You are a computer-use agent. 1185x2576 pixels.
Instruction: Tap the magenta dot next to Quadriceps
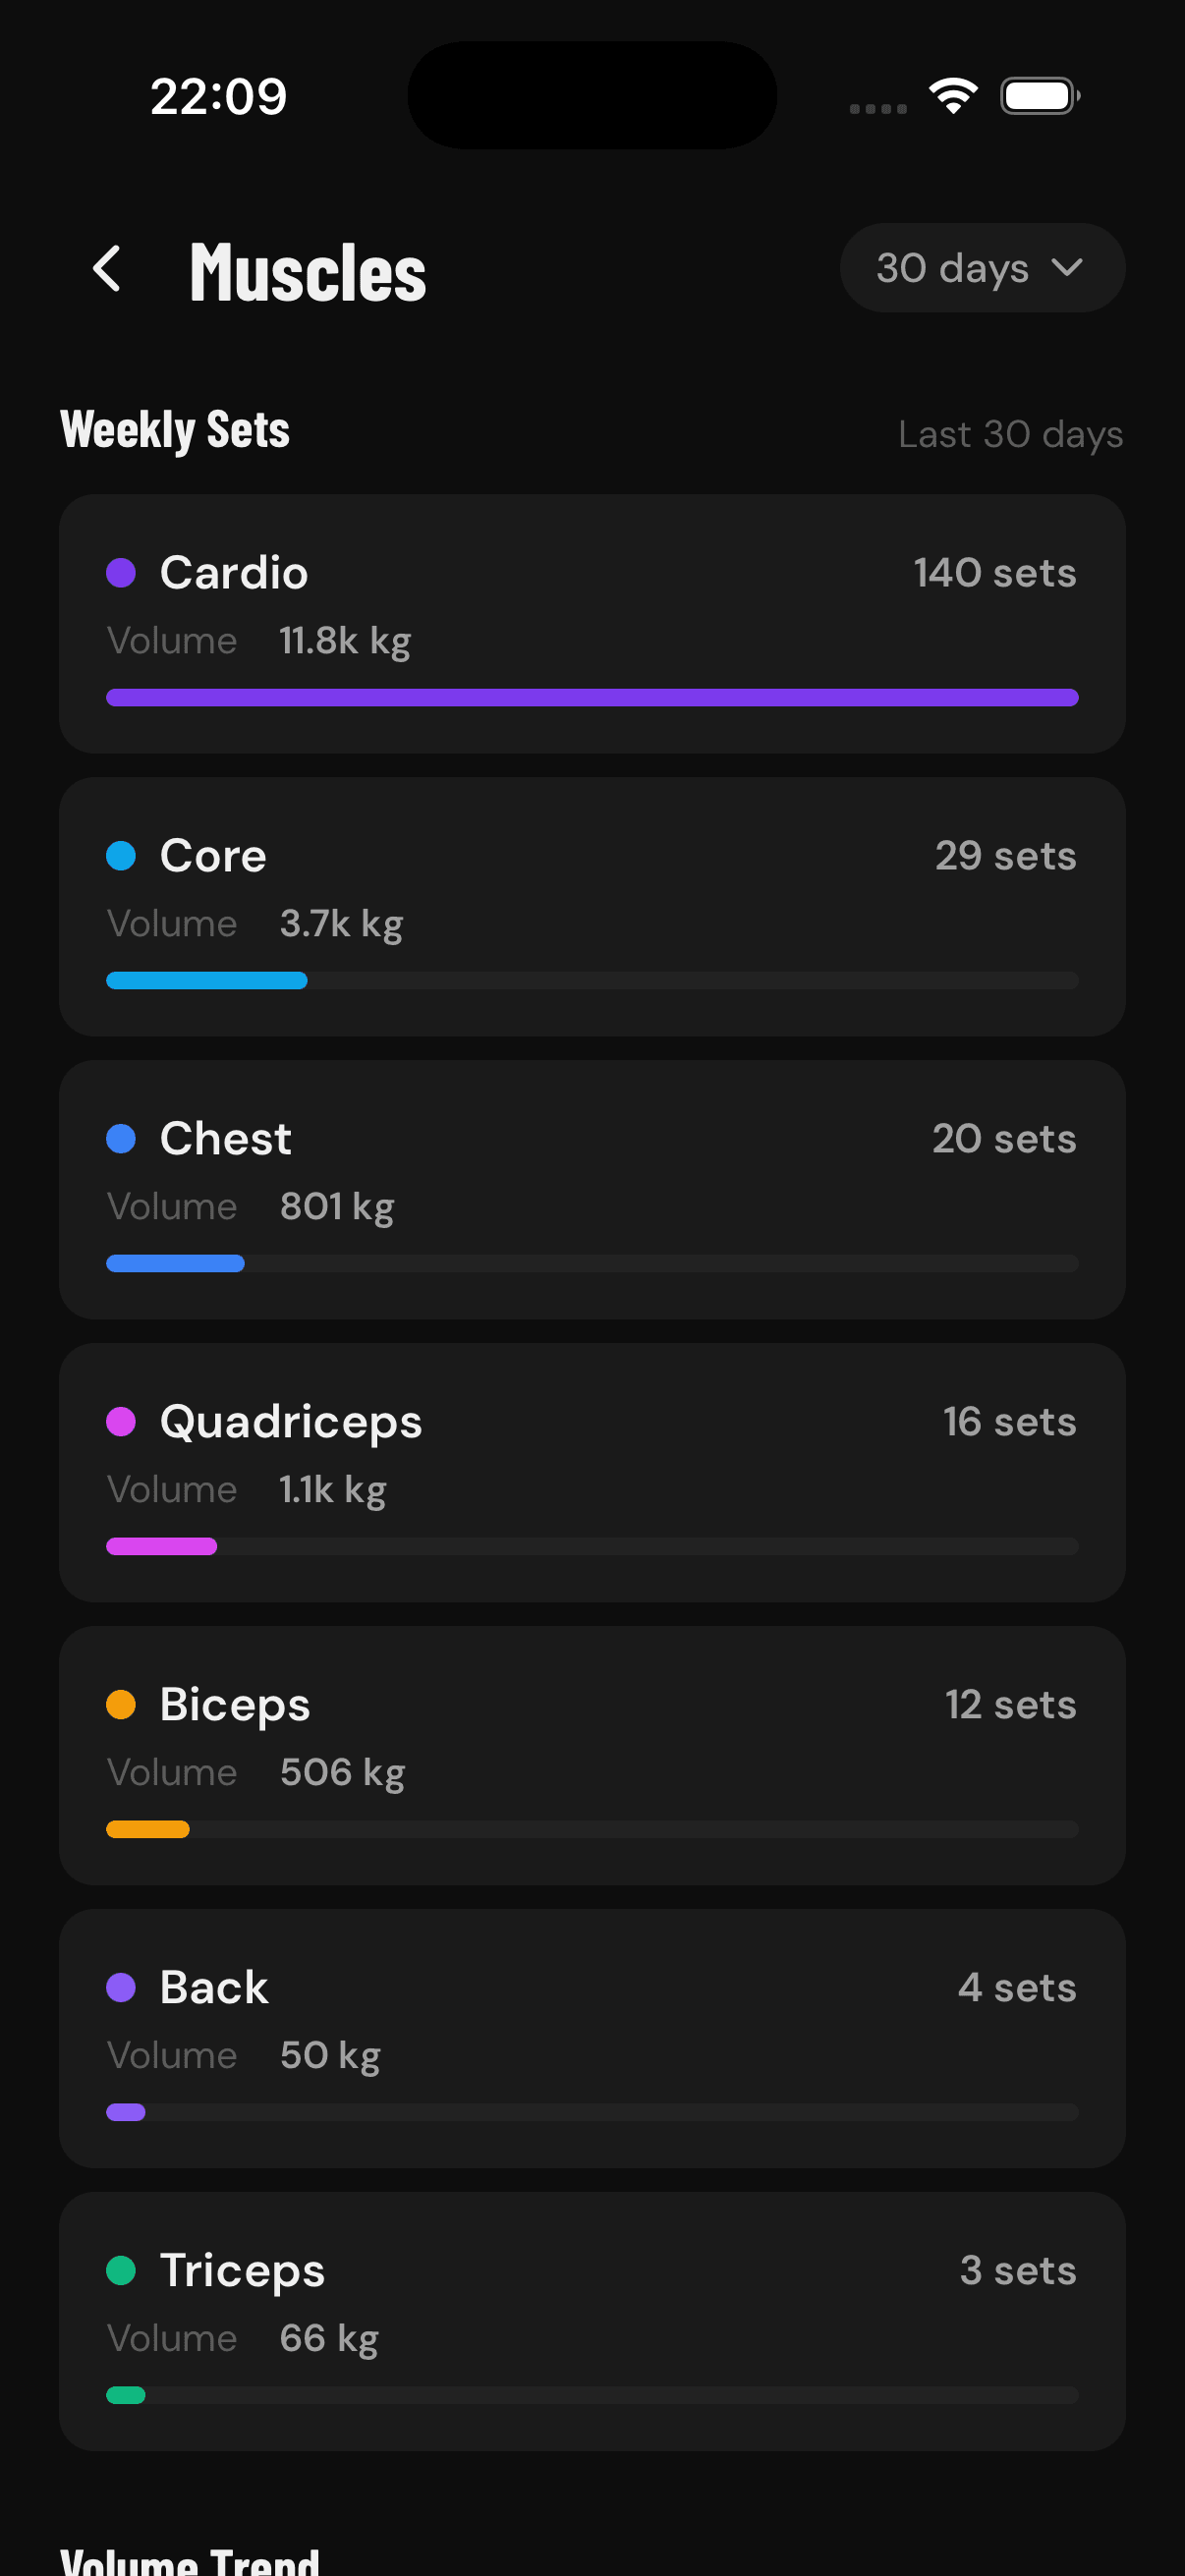[123, 1421]
